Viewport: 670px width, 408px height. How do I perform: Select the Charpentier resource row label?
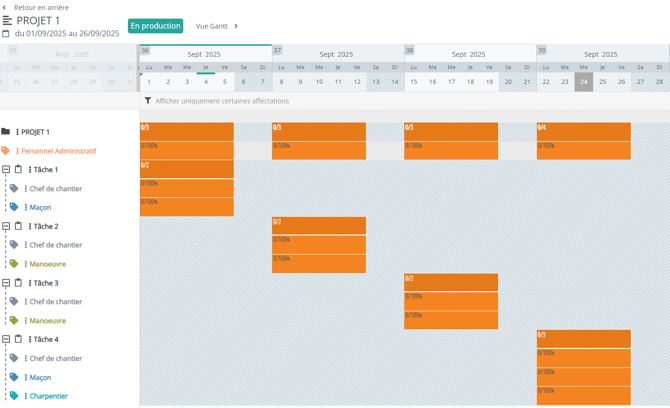click(48, 396)
